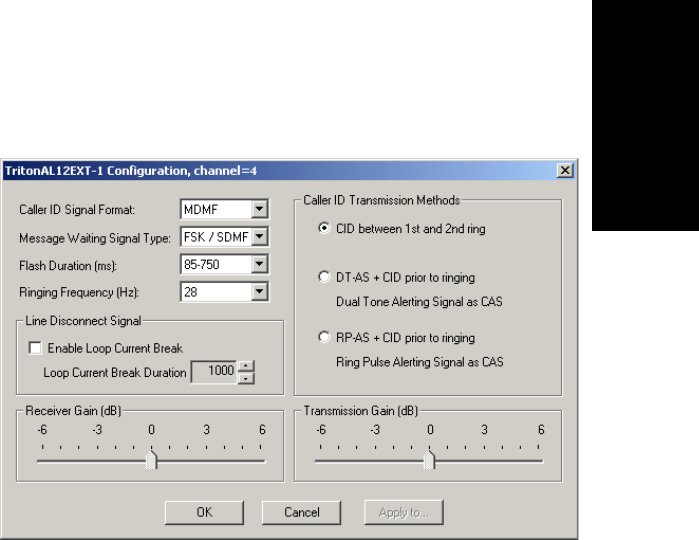
Task: Click the 'Message Waiting Signal Type:' label
Action: coord(95,238)
